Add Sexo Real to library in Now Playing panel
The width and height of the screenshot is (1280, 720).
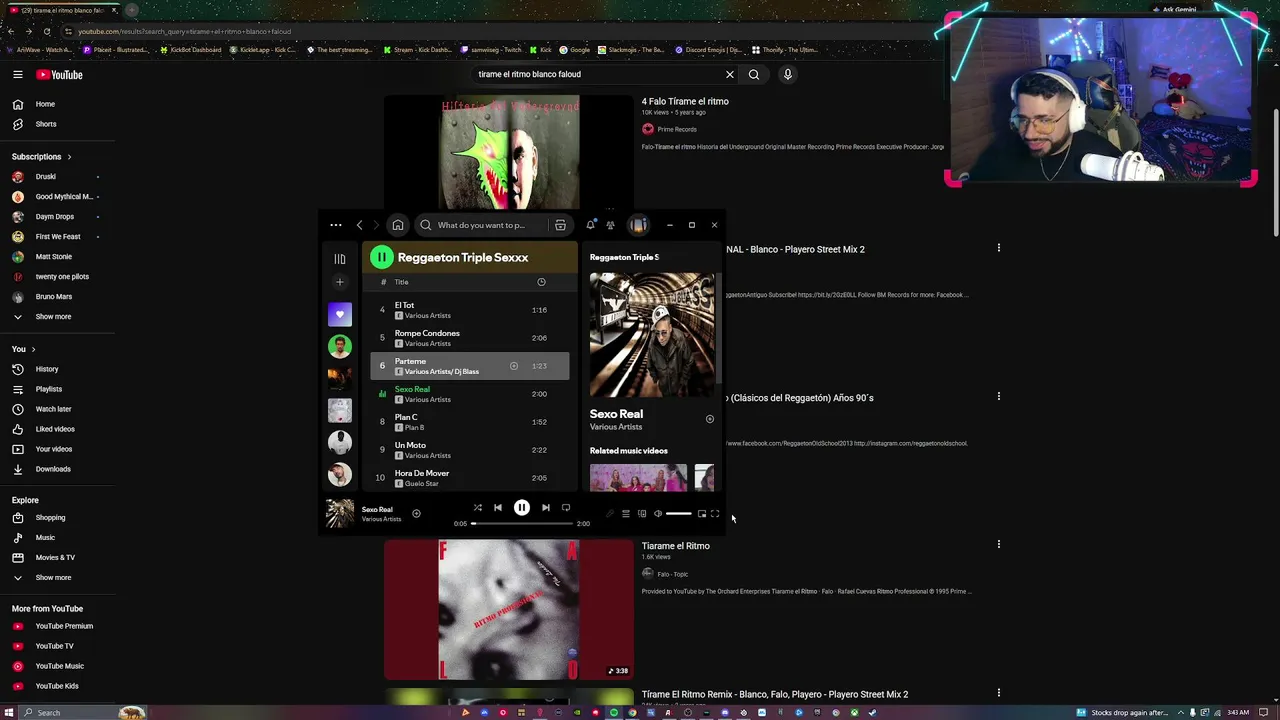click(x=710, y=419)
